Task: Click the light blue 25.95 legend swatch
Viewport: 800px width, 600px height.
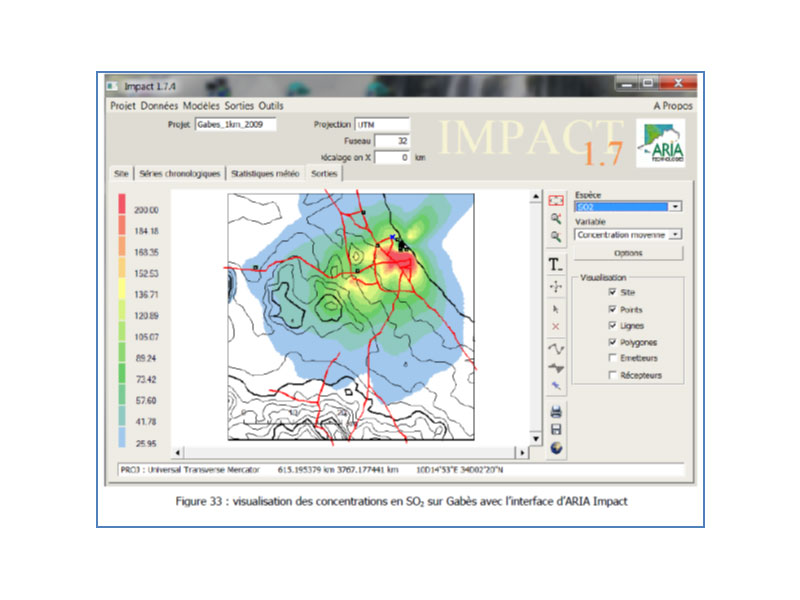Action: tap(122, 437)
